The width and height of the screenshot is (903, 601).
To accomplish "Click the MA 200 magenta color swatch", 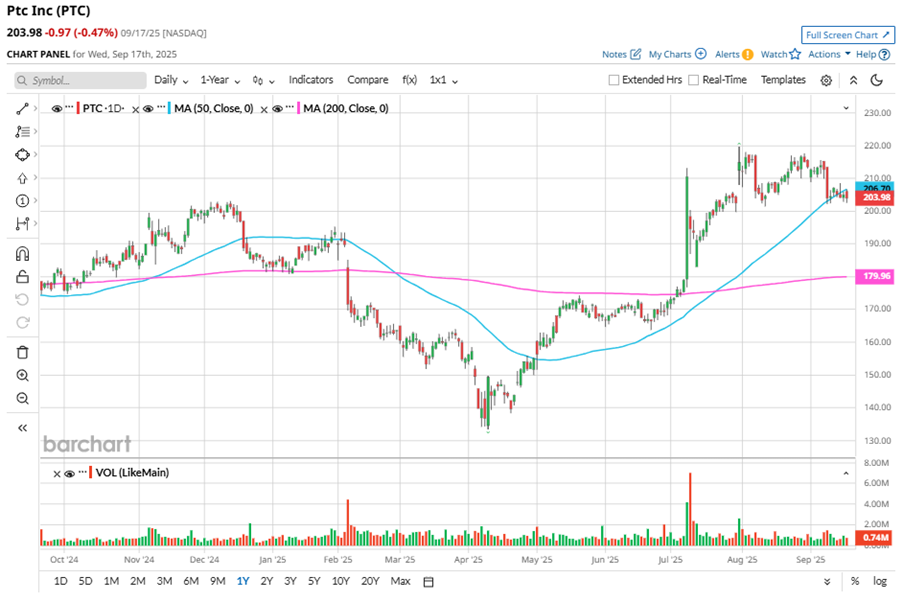I will click(298, 108).
